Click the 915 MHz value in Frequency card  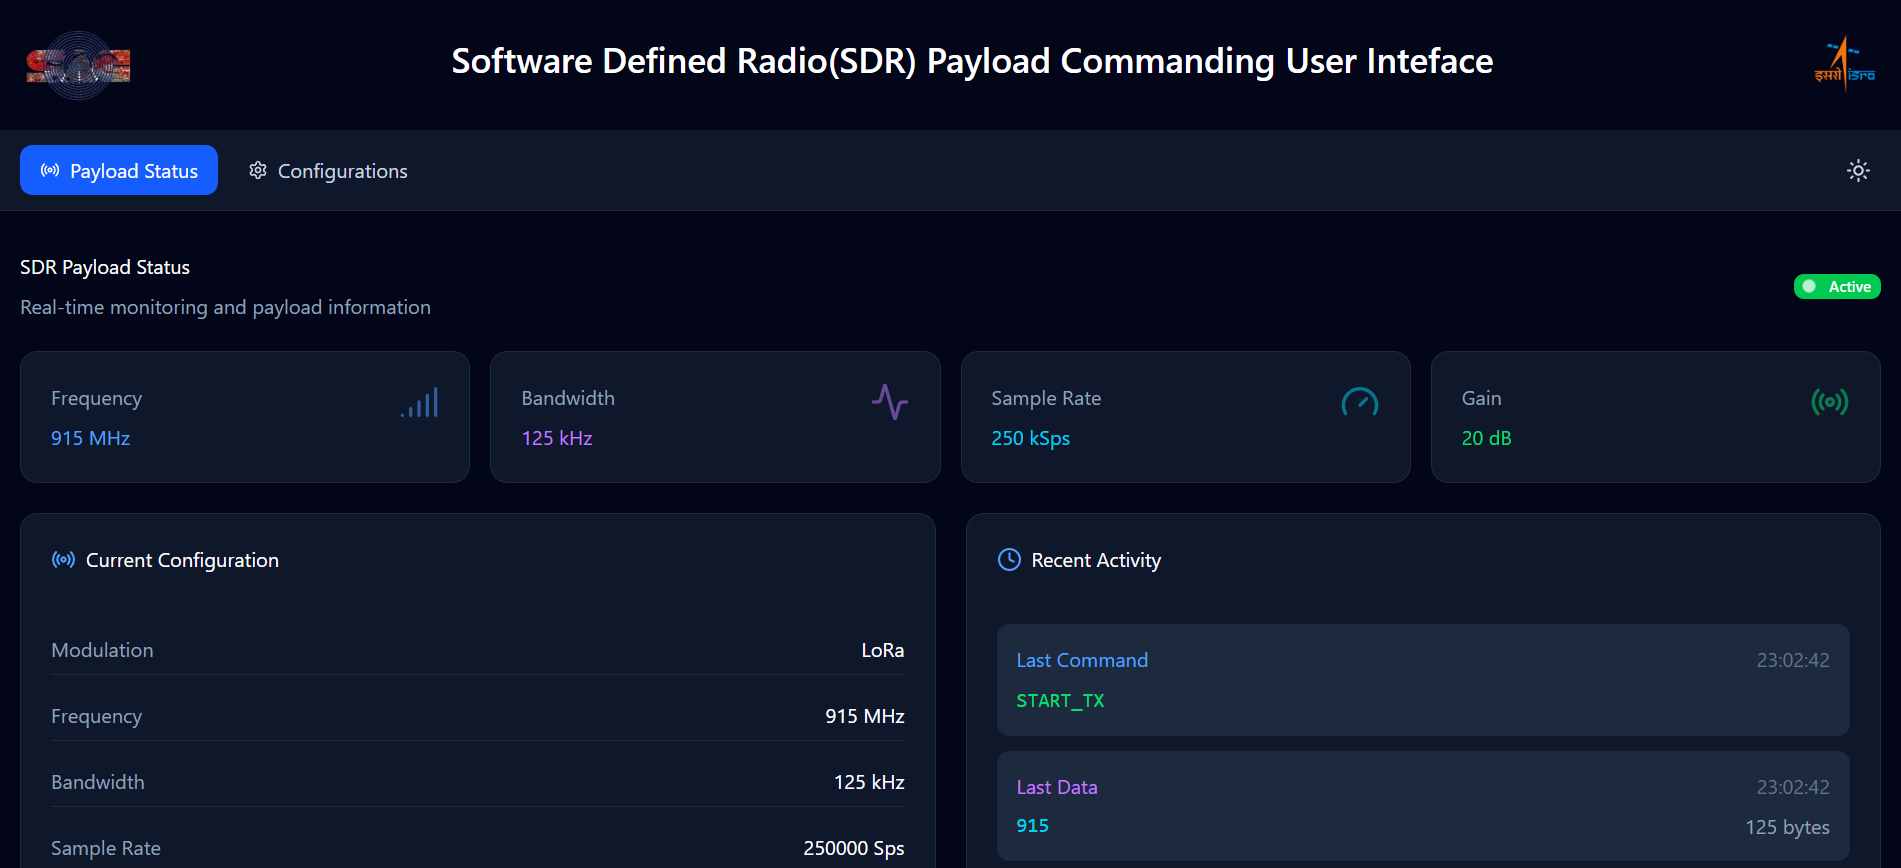point(91,438)
